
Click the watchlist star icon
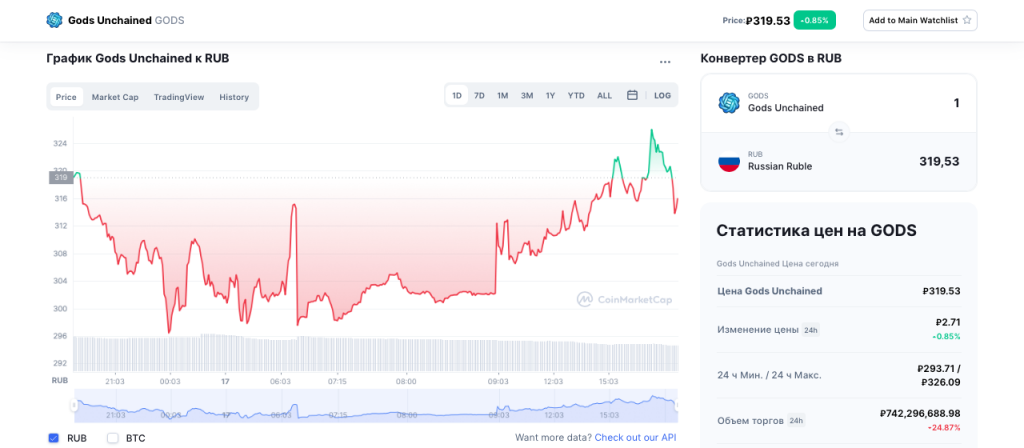967,20
